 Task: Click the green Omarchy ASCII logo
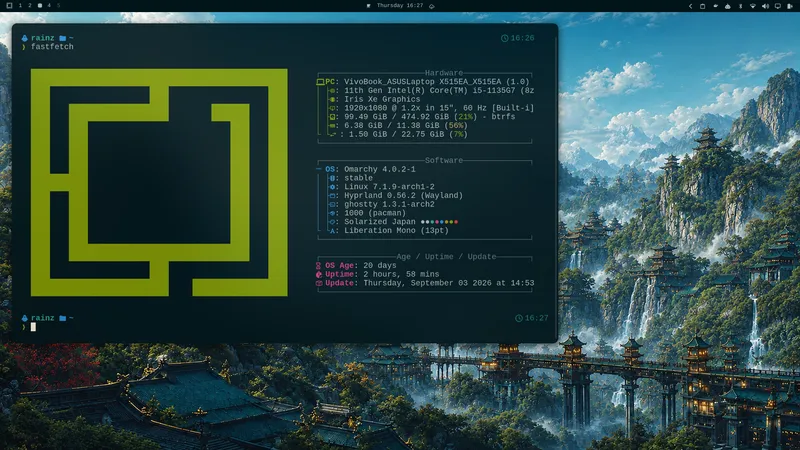(x=159, y=183)
